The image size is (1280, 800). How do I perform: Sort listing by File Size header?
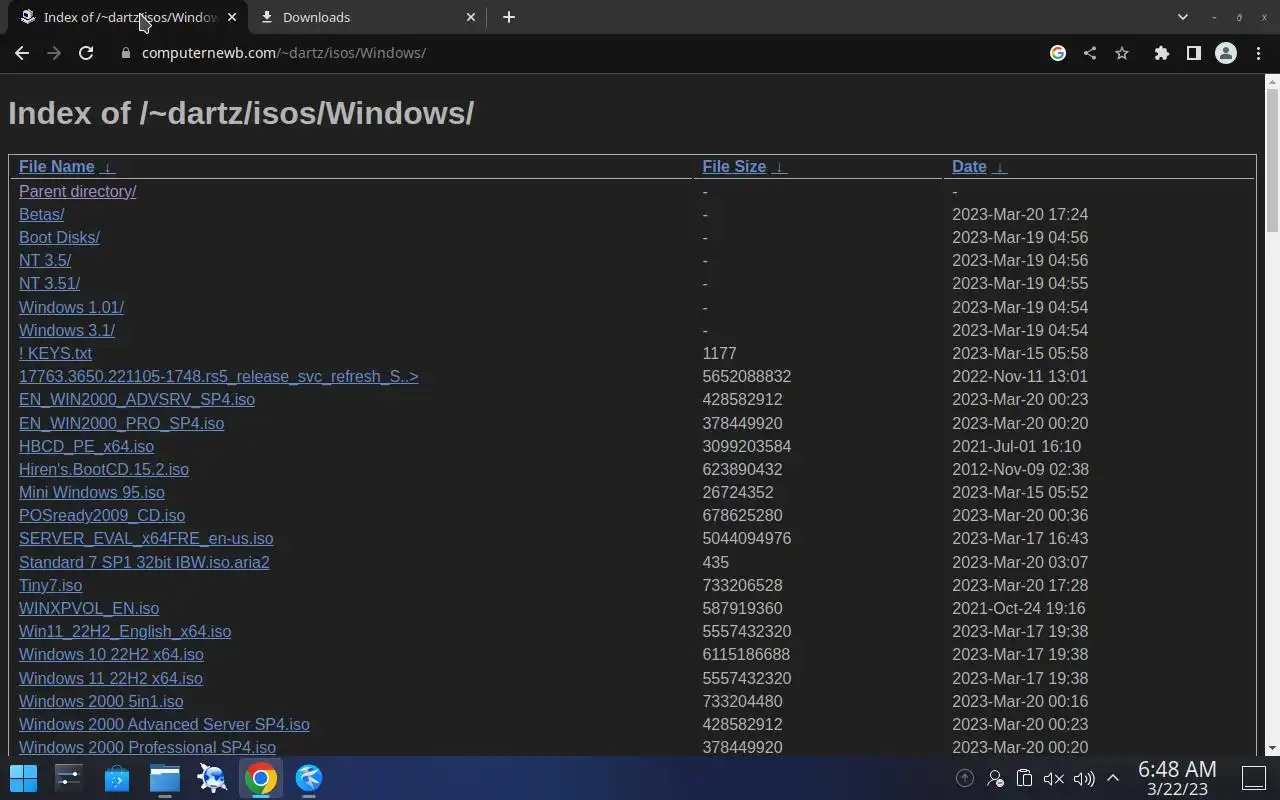[734, 167]
